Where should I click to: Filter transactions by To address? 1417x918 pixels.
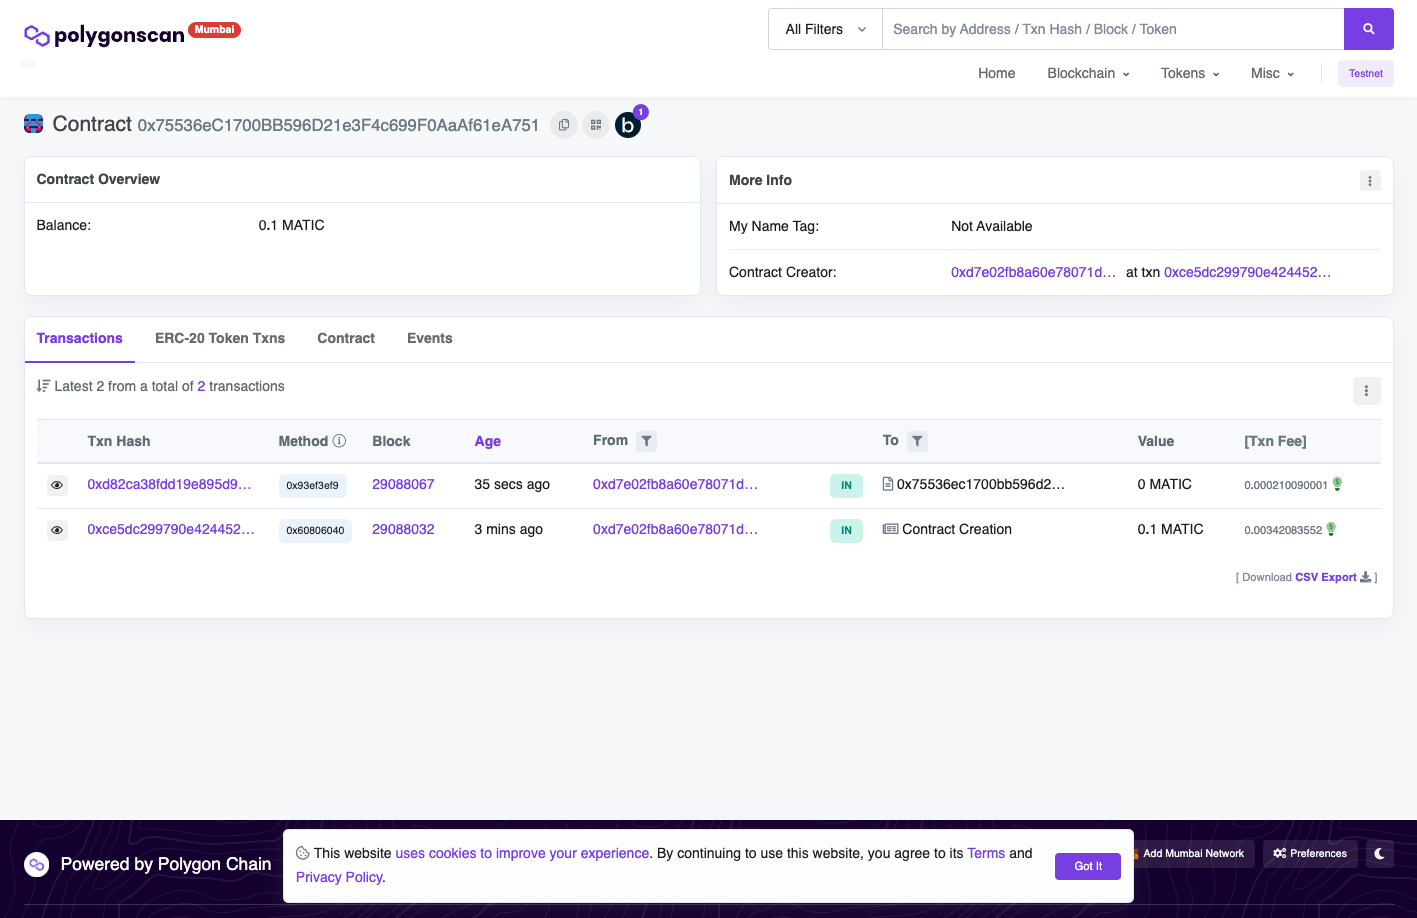(x=917, y=441)
